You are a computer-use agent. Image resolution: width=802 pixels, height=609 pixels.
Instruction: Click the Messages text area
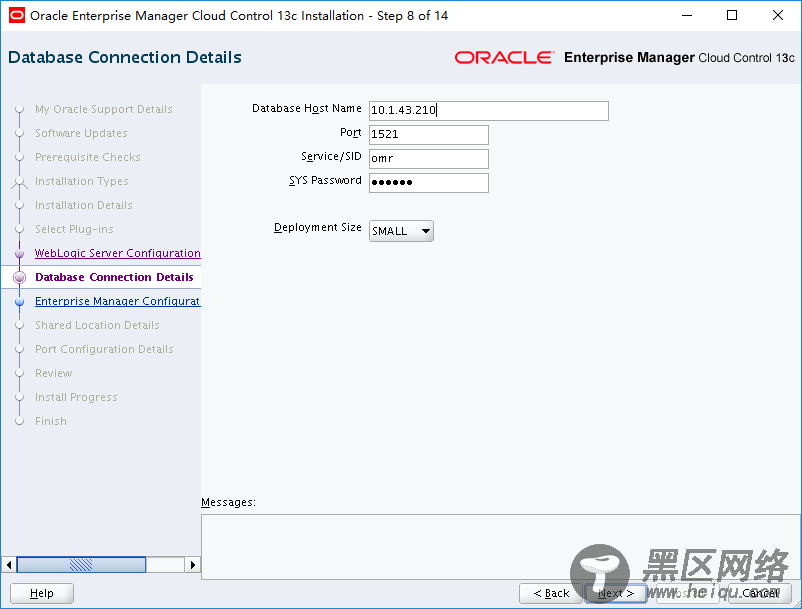tap(501, 547)
